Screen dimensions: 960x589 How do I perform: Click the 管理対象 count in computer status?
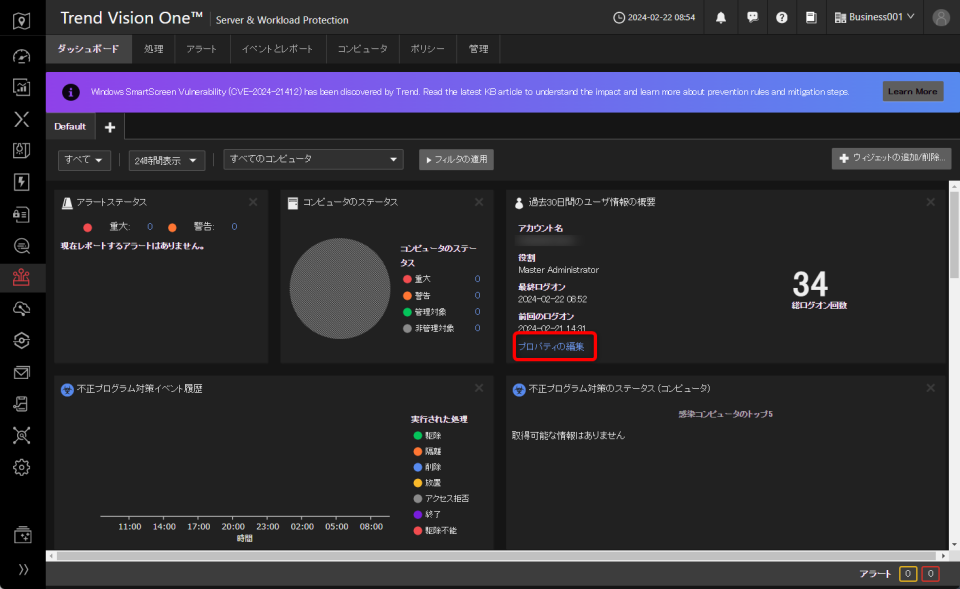(x=478, y=312)
